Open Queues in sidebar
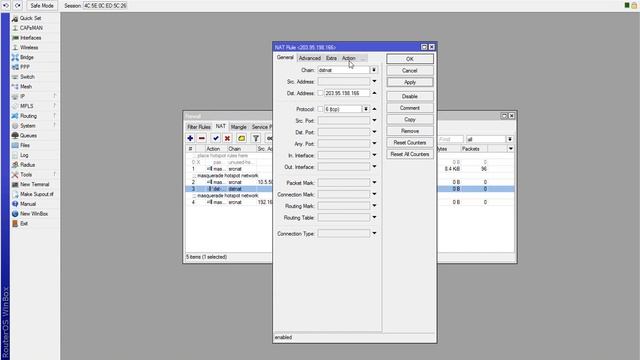The image size is (640, 360). (x=28, y=136)
